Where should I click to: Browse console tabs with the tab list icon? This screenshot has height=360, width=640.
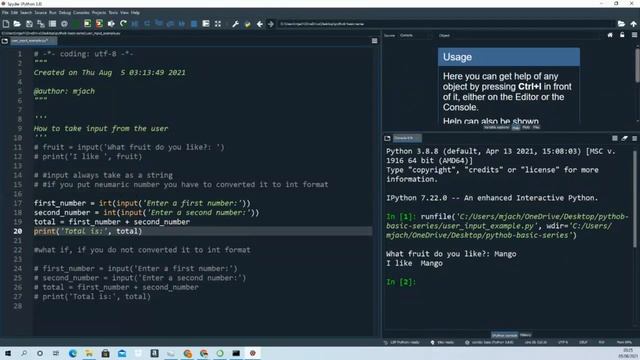[x=387, y=138]
